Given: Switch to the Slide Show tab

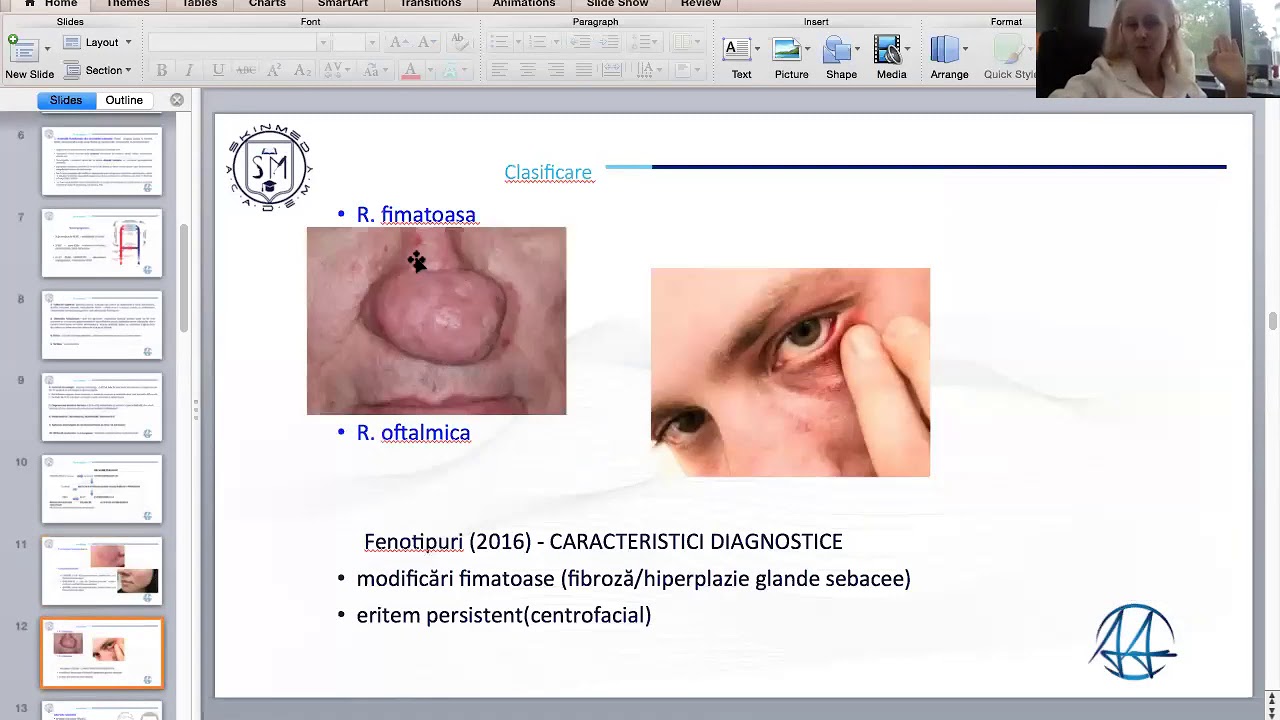Looking at the screenshot, I should (x=617, y=4).
